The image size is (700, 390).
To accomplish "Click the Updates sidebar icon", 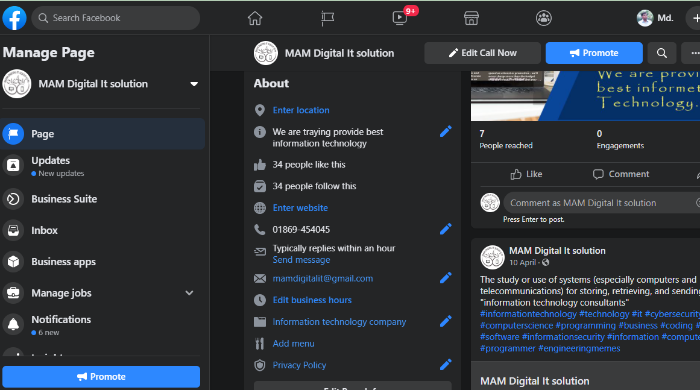I will pyautogui.click(x=13, y=166).
